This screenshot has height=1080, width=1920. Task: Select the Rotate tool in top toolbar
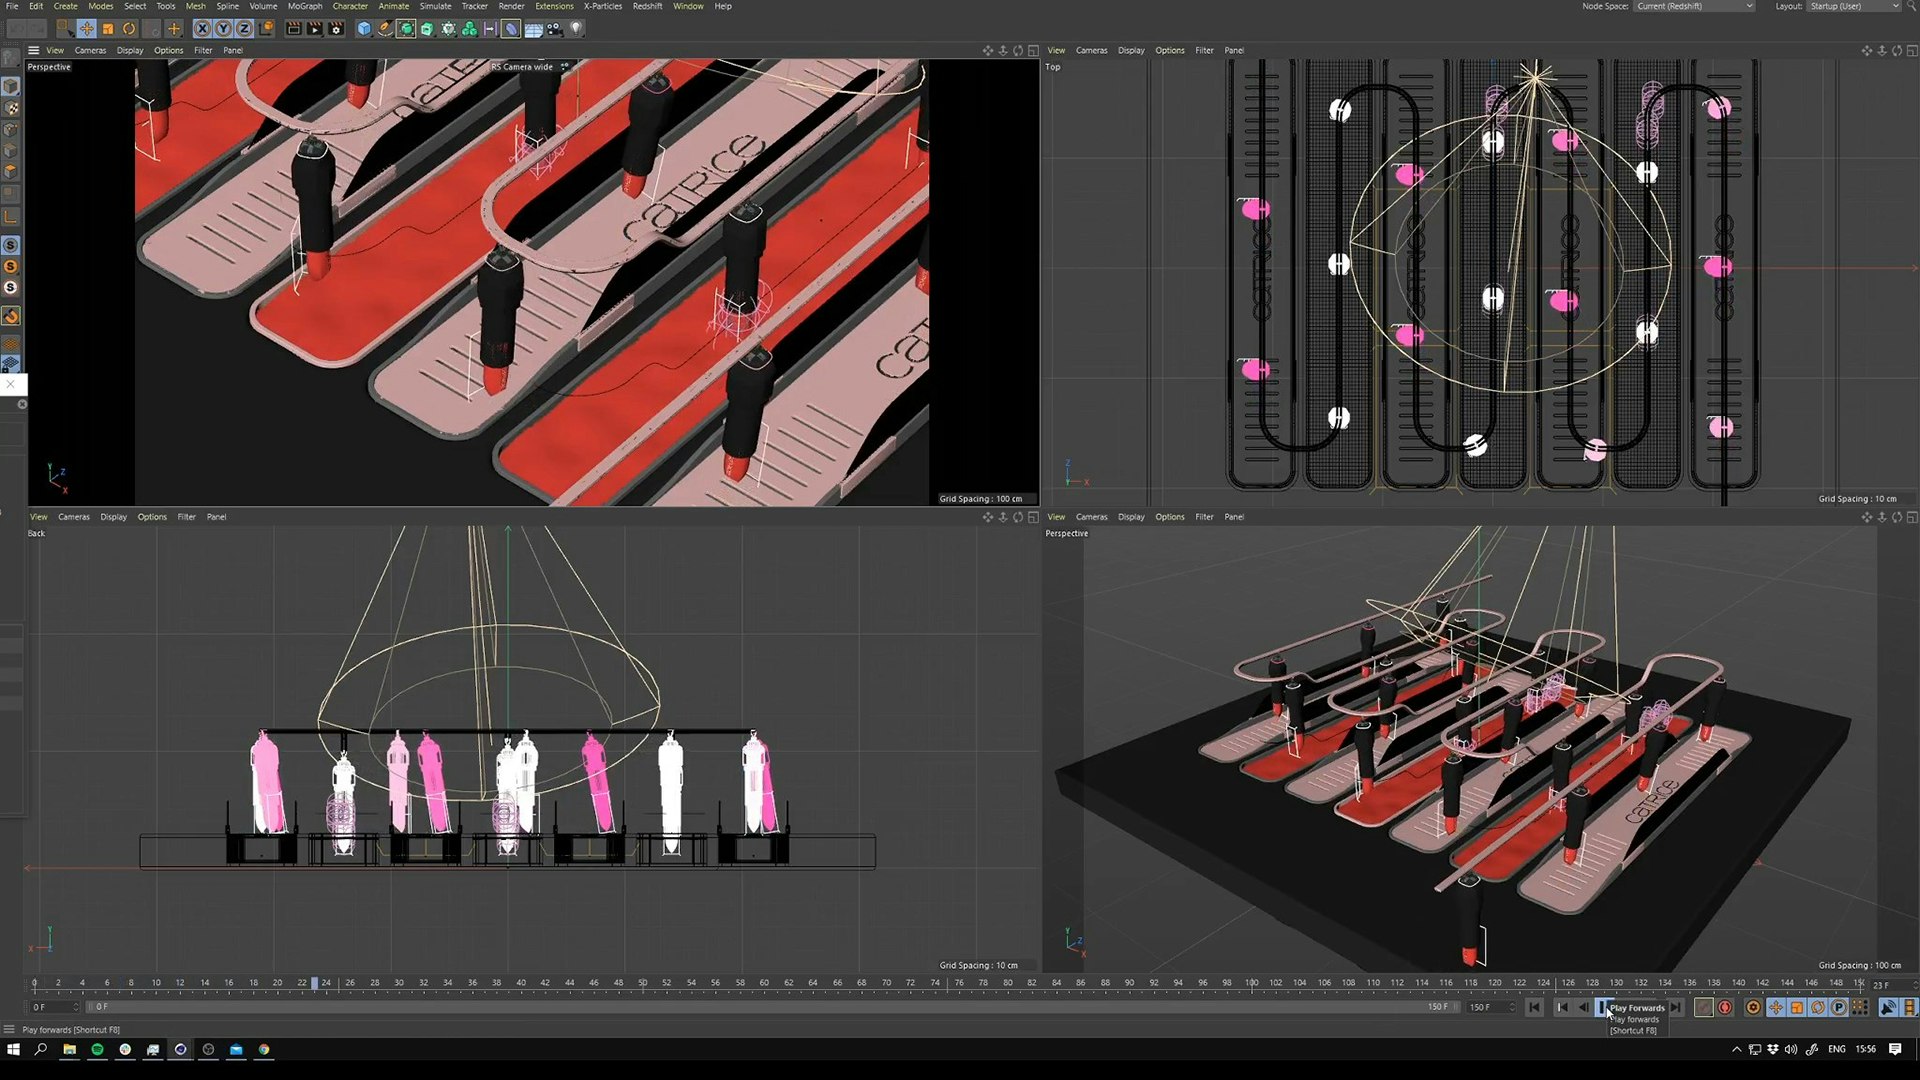pyautogui.click(x=129, y=29)
